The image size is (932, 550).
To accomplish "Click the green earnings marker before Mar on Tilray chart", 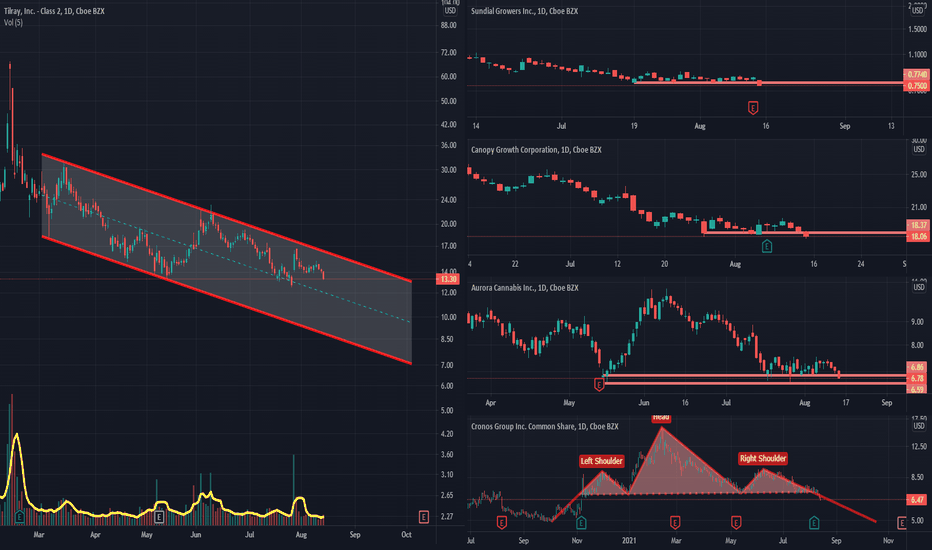I will click(20, 517).
